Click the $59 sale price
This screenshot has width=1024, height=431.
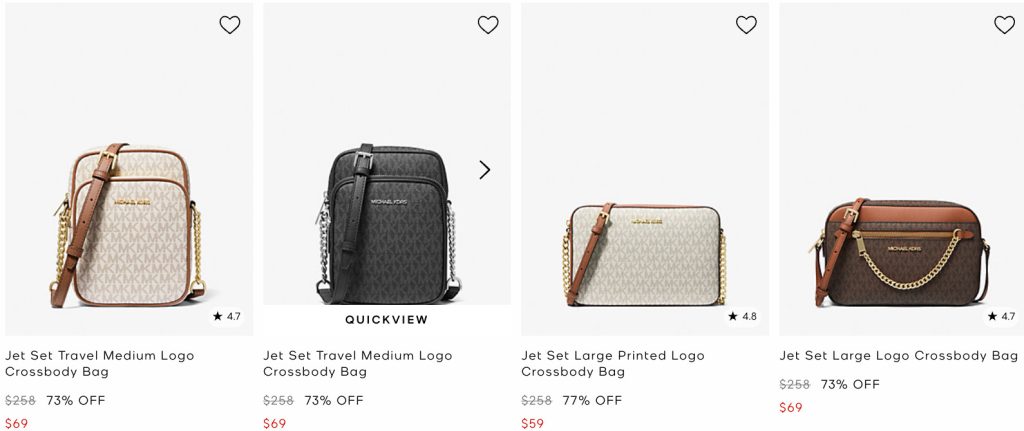click(532, 423)
